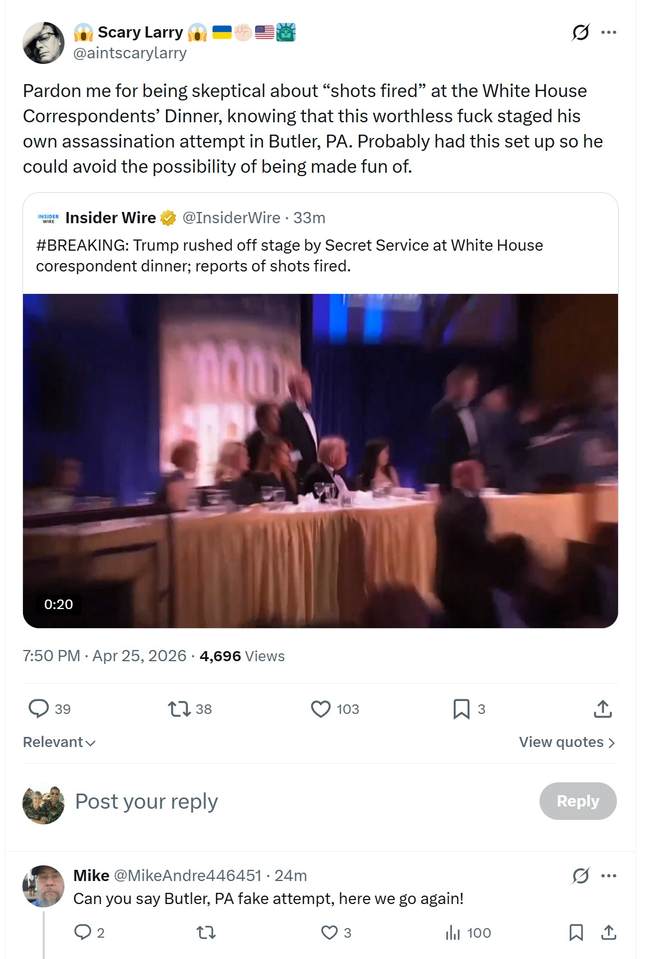Click the Grok icon on Scary Larry's post
The image size is (650, 959).
pyautogui.click(x=580, y=33)
